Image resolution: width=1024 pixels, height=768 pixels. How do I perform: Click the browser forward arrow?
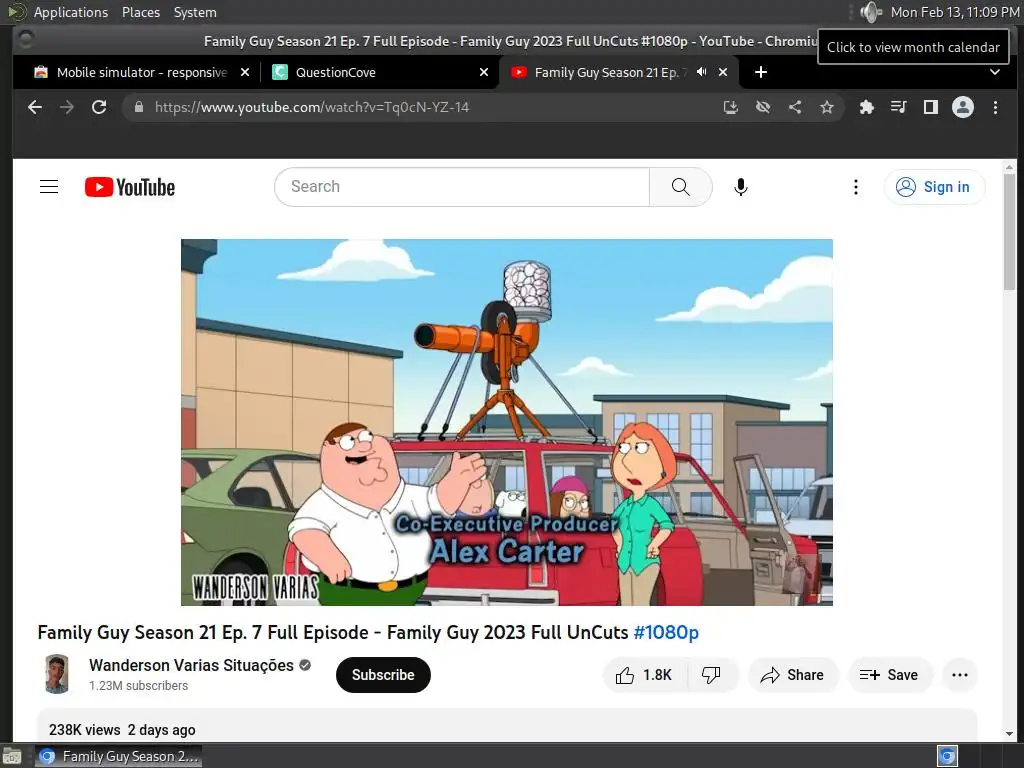(x=67, y=107)
